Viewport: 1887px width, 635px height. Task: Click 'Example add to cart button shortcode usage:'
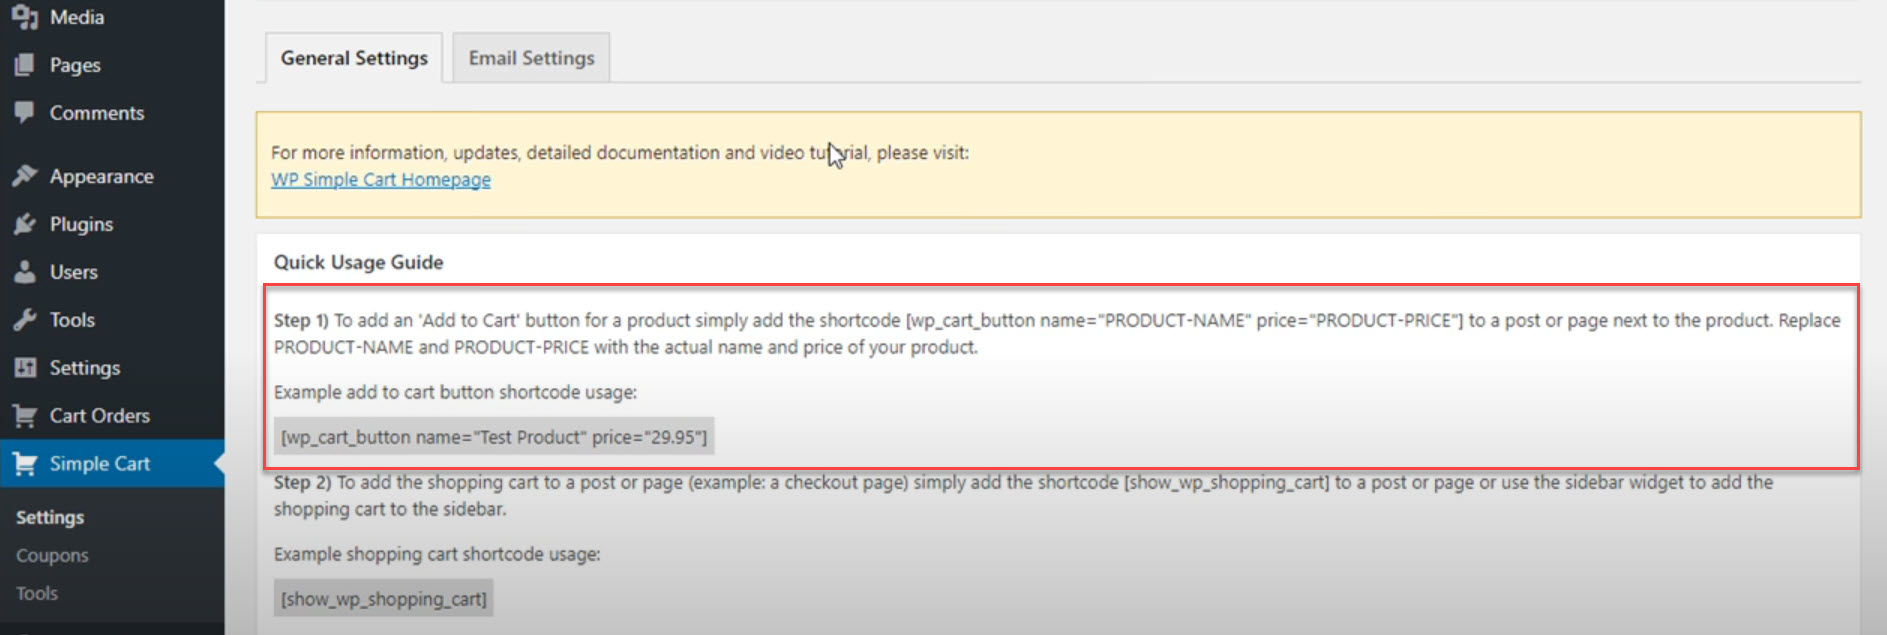(455, 392)
